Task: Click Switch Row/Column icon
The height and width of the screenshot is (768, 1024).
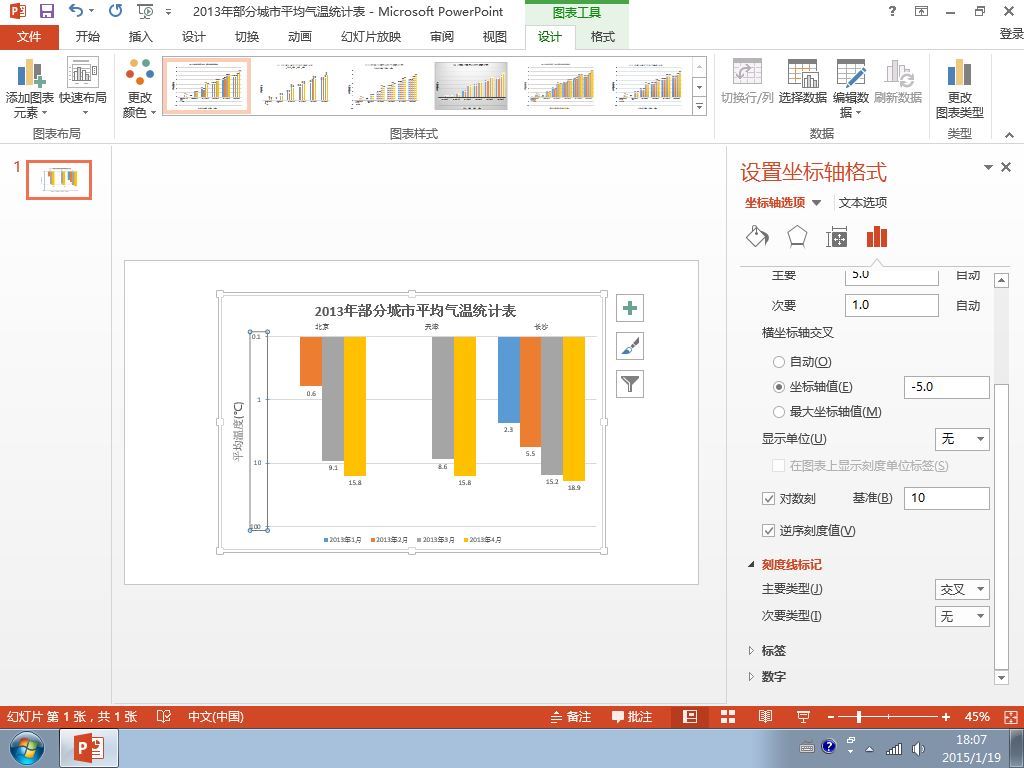Action: click(x=747, y=82)
